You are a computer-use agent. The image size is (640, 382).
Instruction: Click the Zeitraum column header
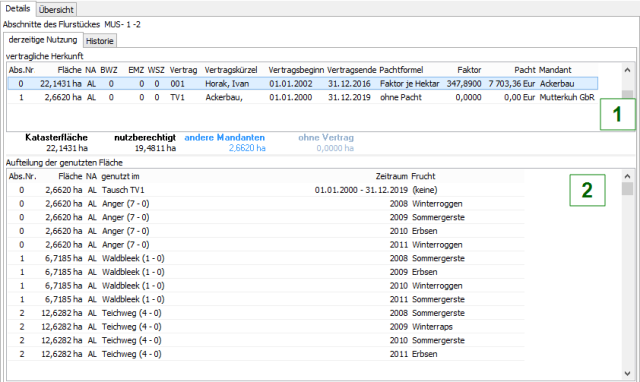[391, 176]
